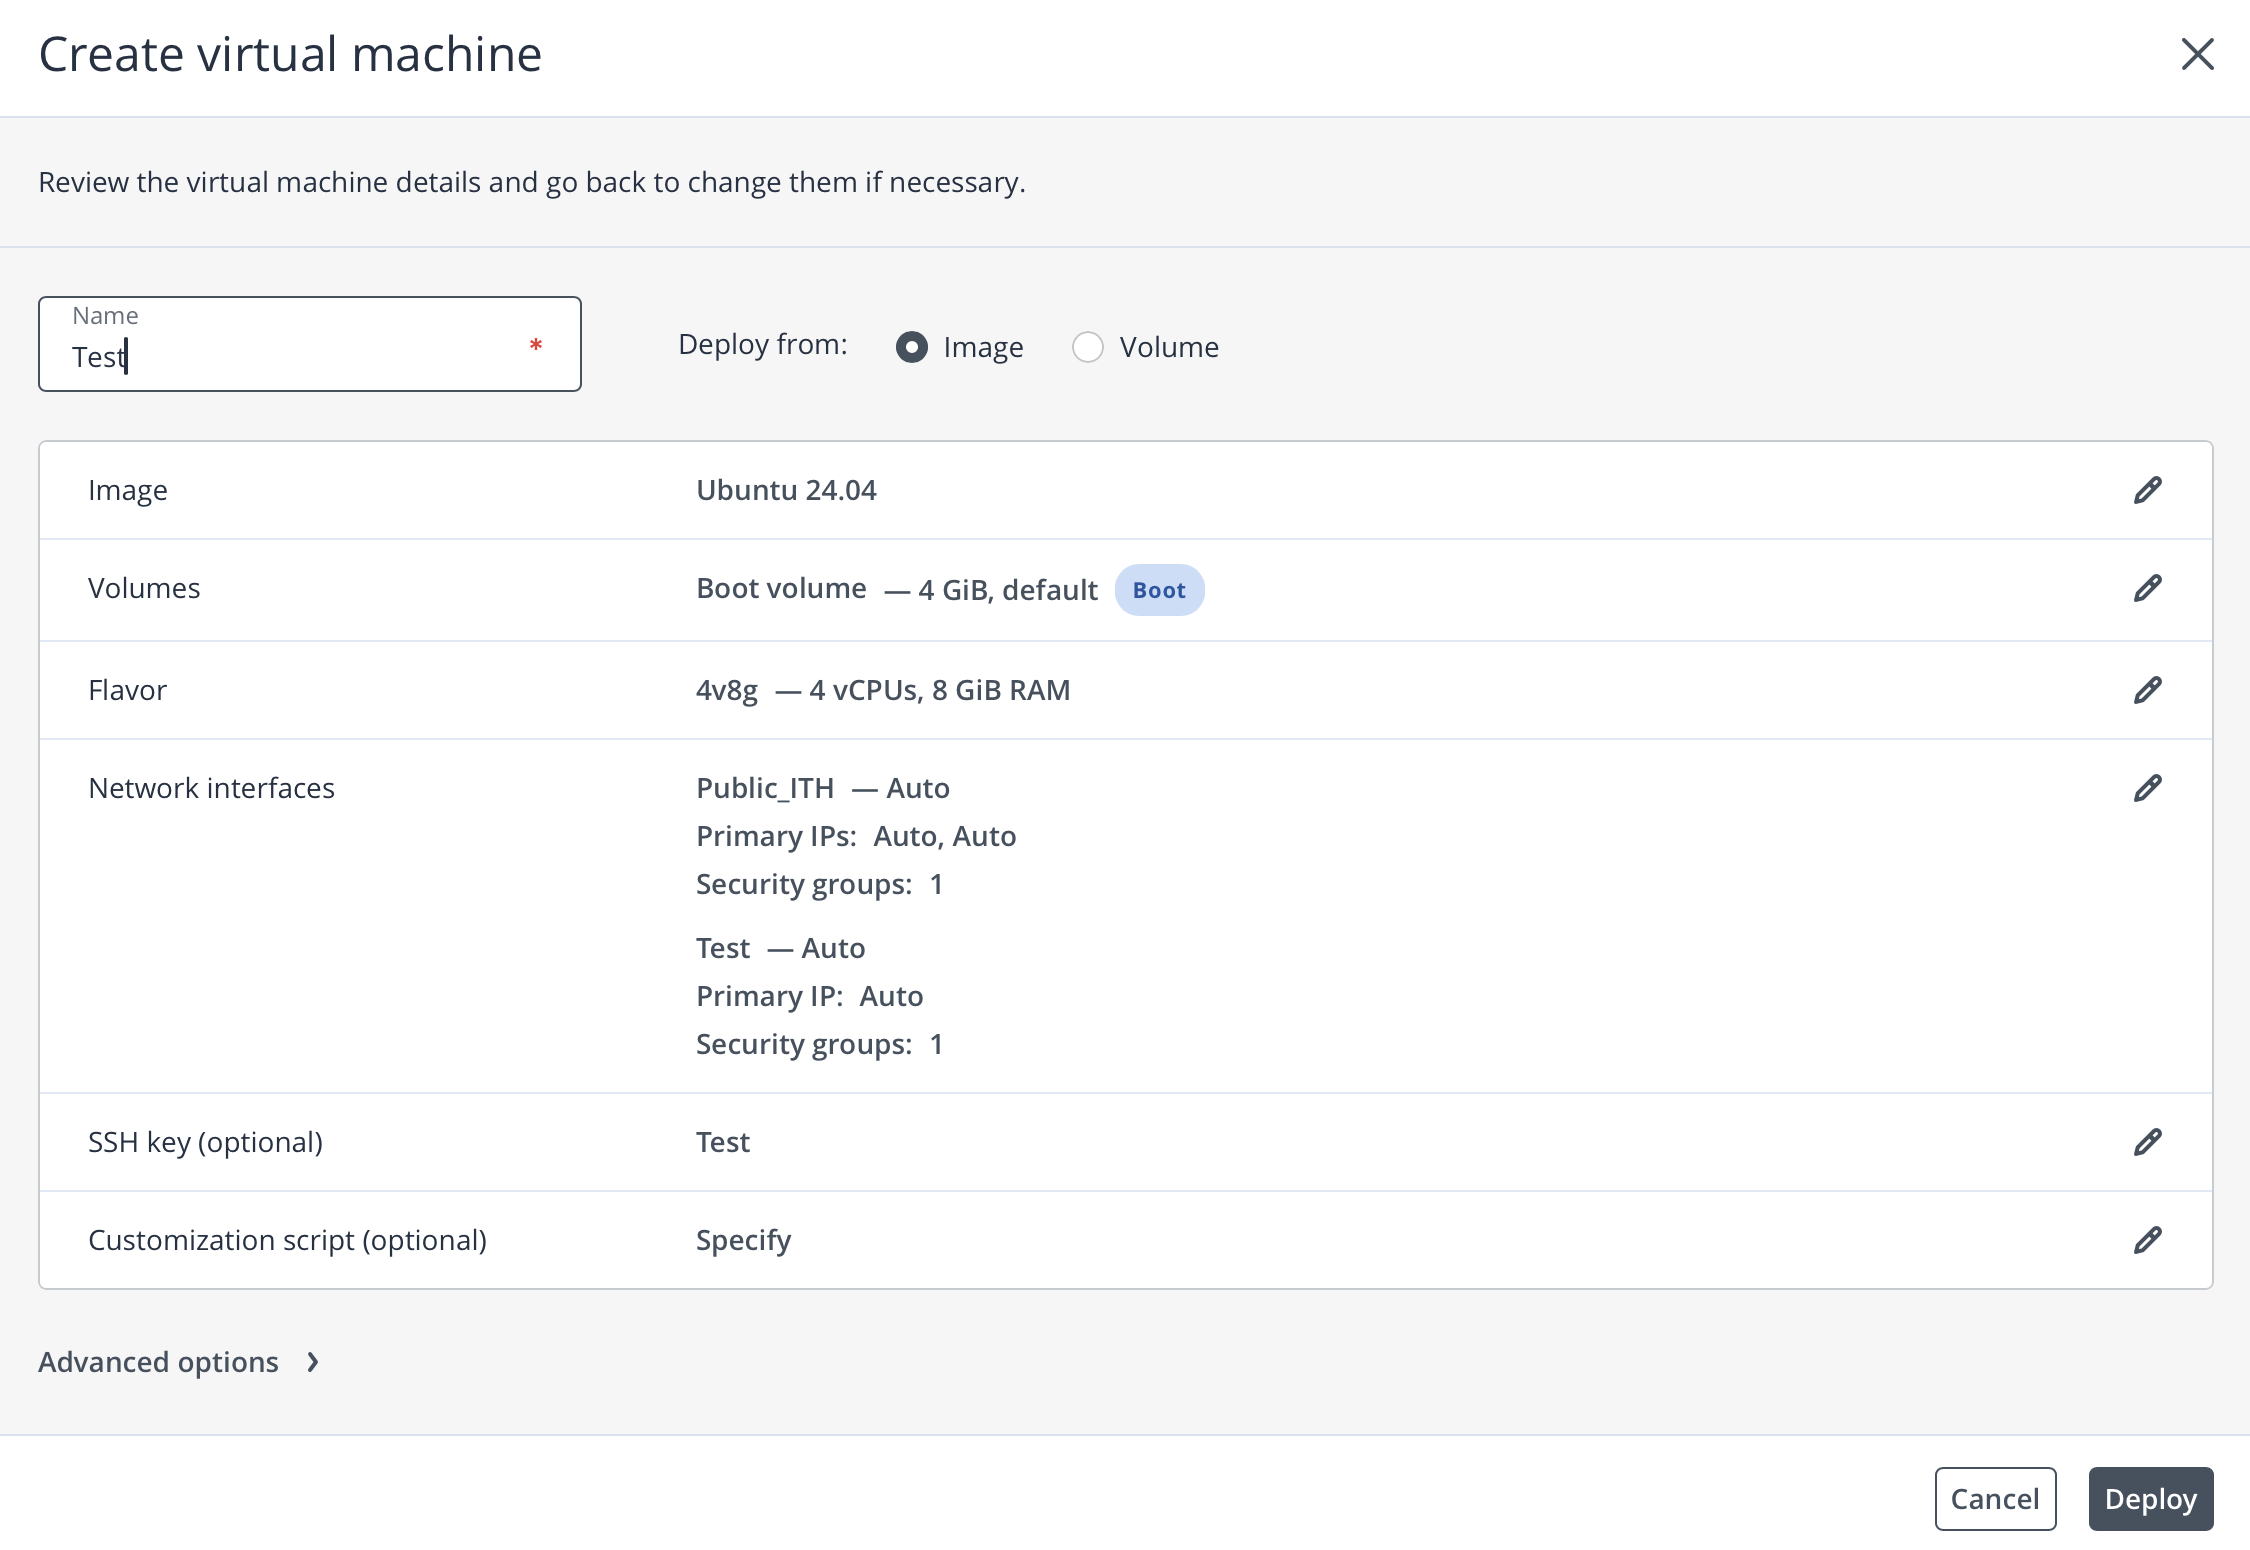
Task: Click the Cancel button
Action: click(x=1994, y=1498)
